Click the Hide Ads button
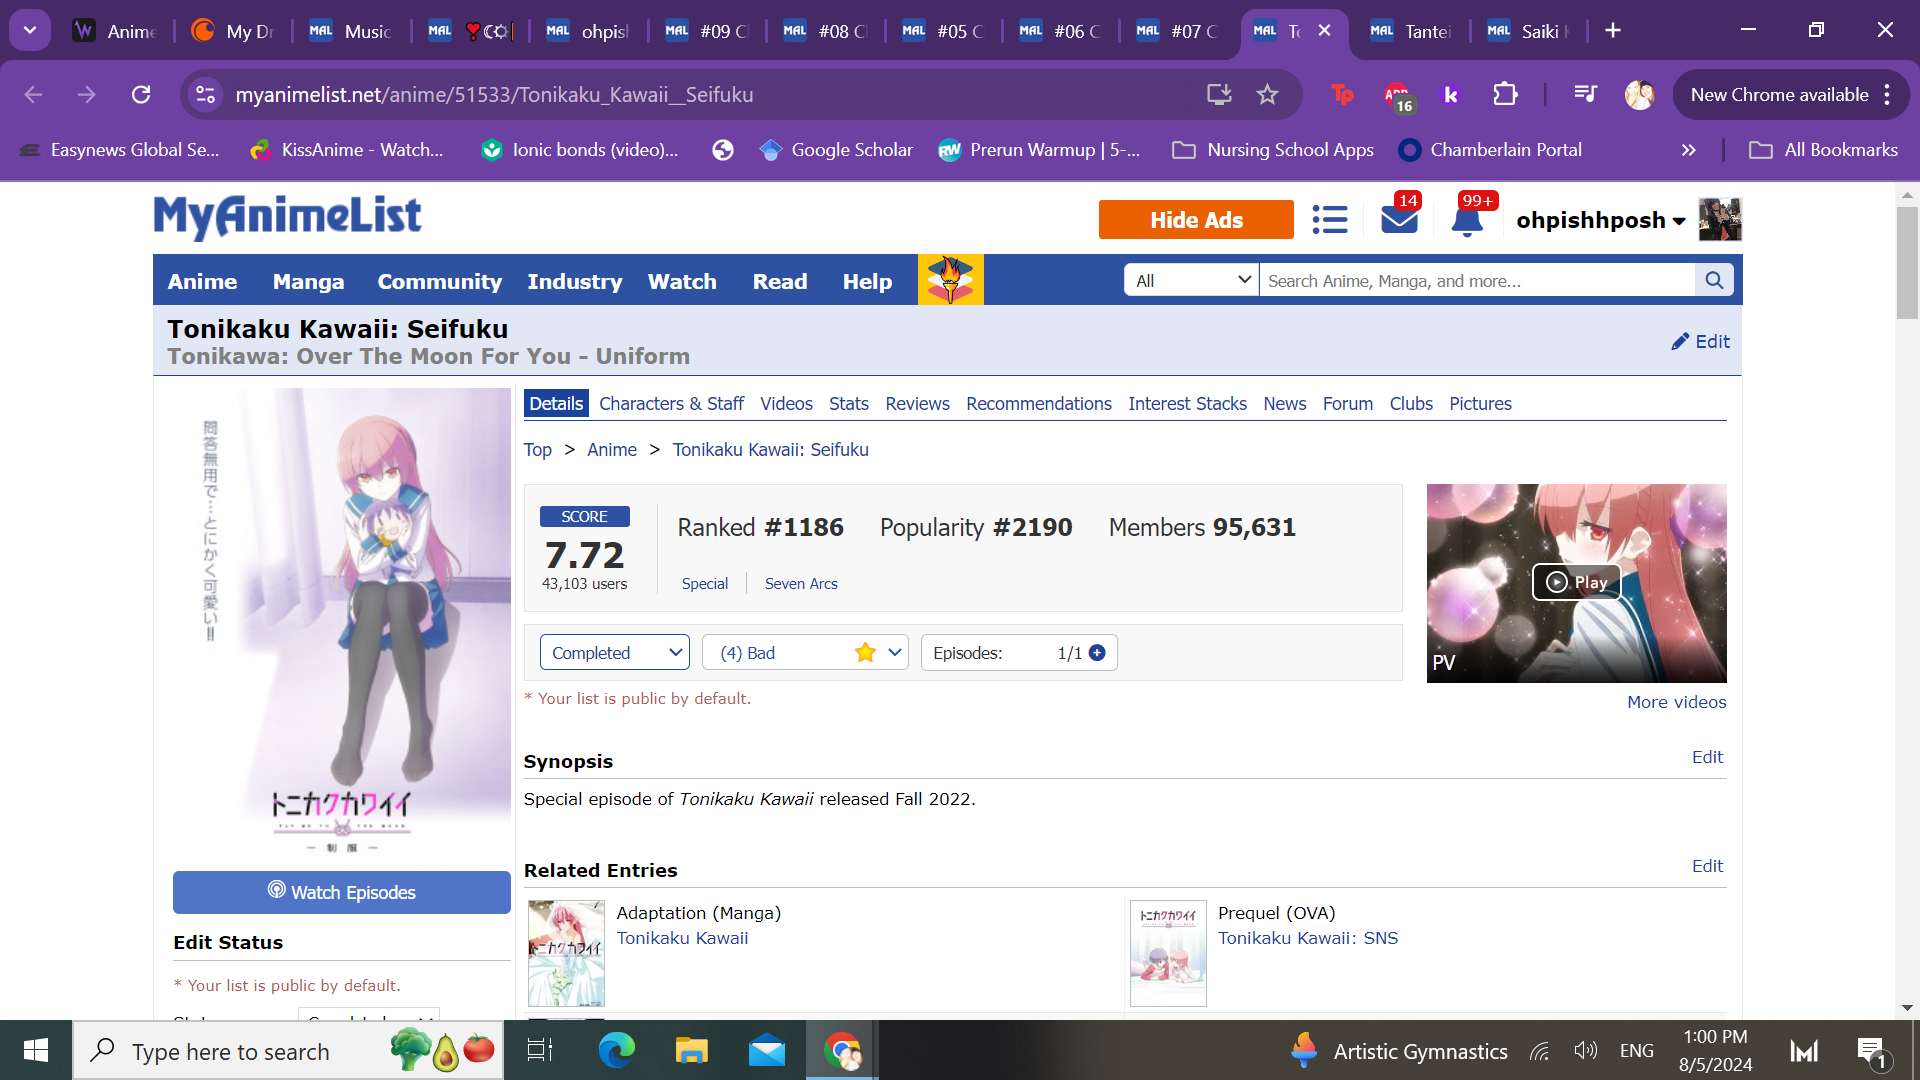The height and width of the screenshot is (1080, 1920). (x=1196, y=220)
